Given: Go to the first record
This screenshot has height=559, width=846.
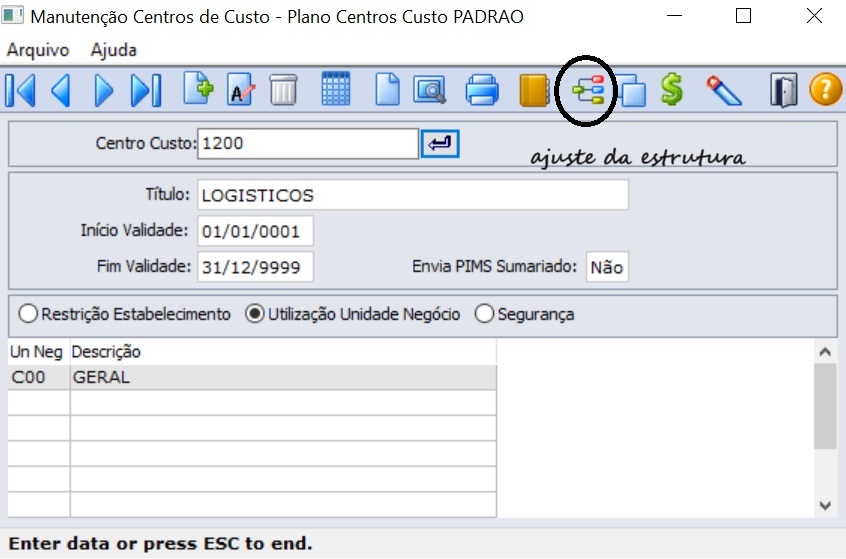Looking at the screenshot, I should coord(21,90).
